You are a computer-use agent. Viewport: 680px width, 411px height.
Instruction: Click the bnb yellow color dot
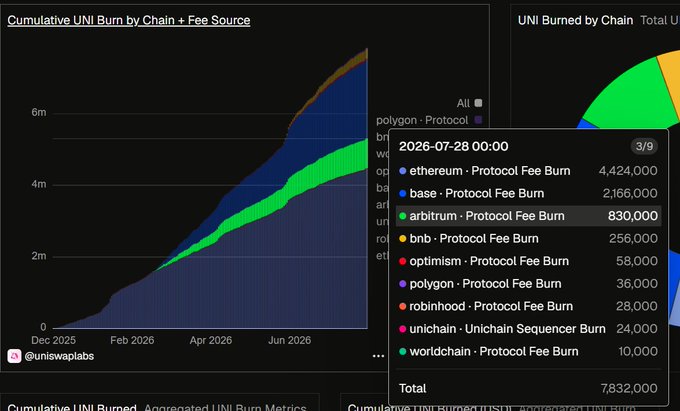tap(402, 238)
